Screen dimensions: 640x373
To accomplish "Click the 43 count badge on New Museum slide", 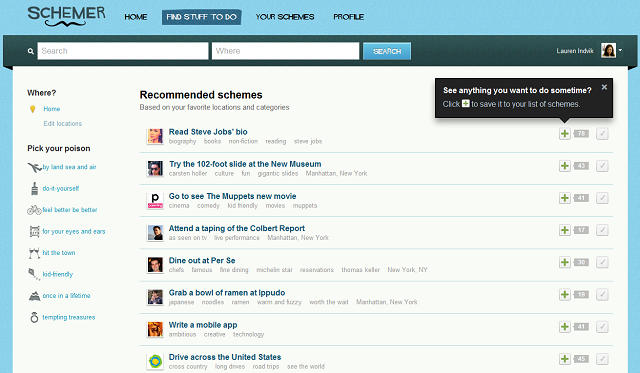I will pyautogui.click(x=581, y=166).
